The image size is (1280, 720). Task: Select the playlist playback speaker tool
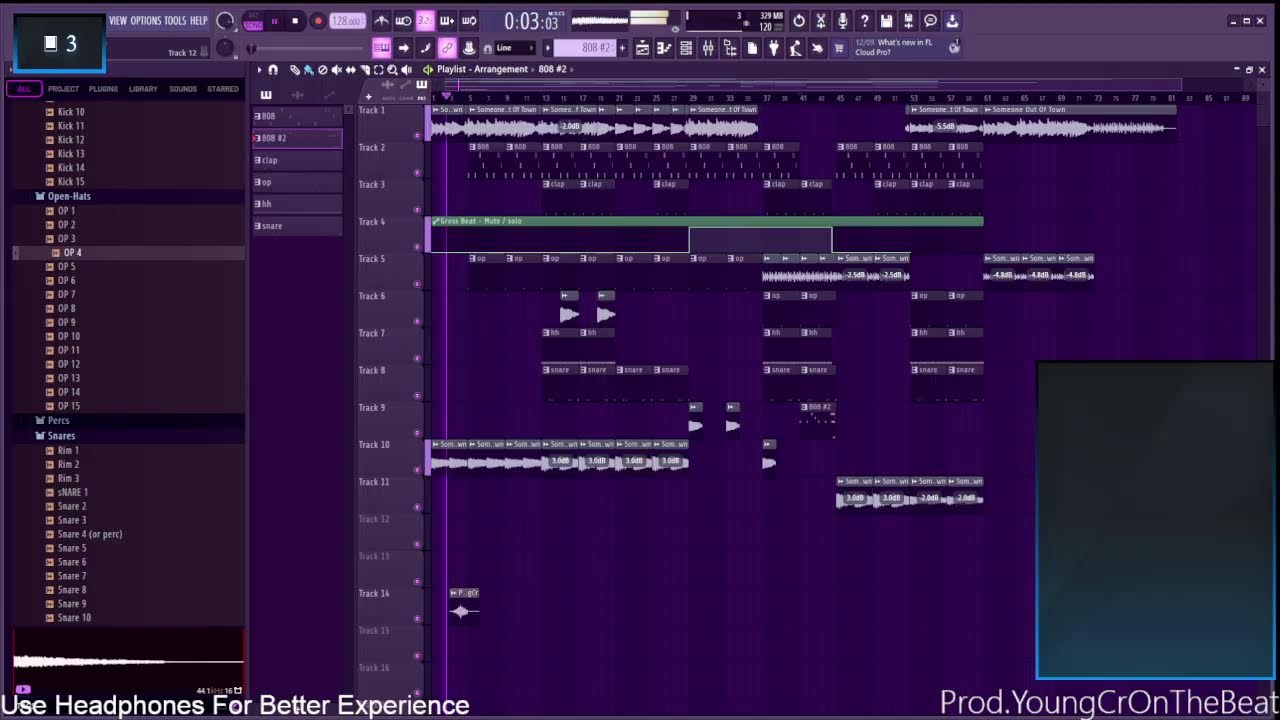406,69
